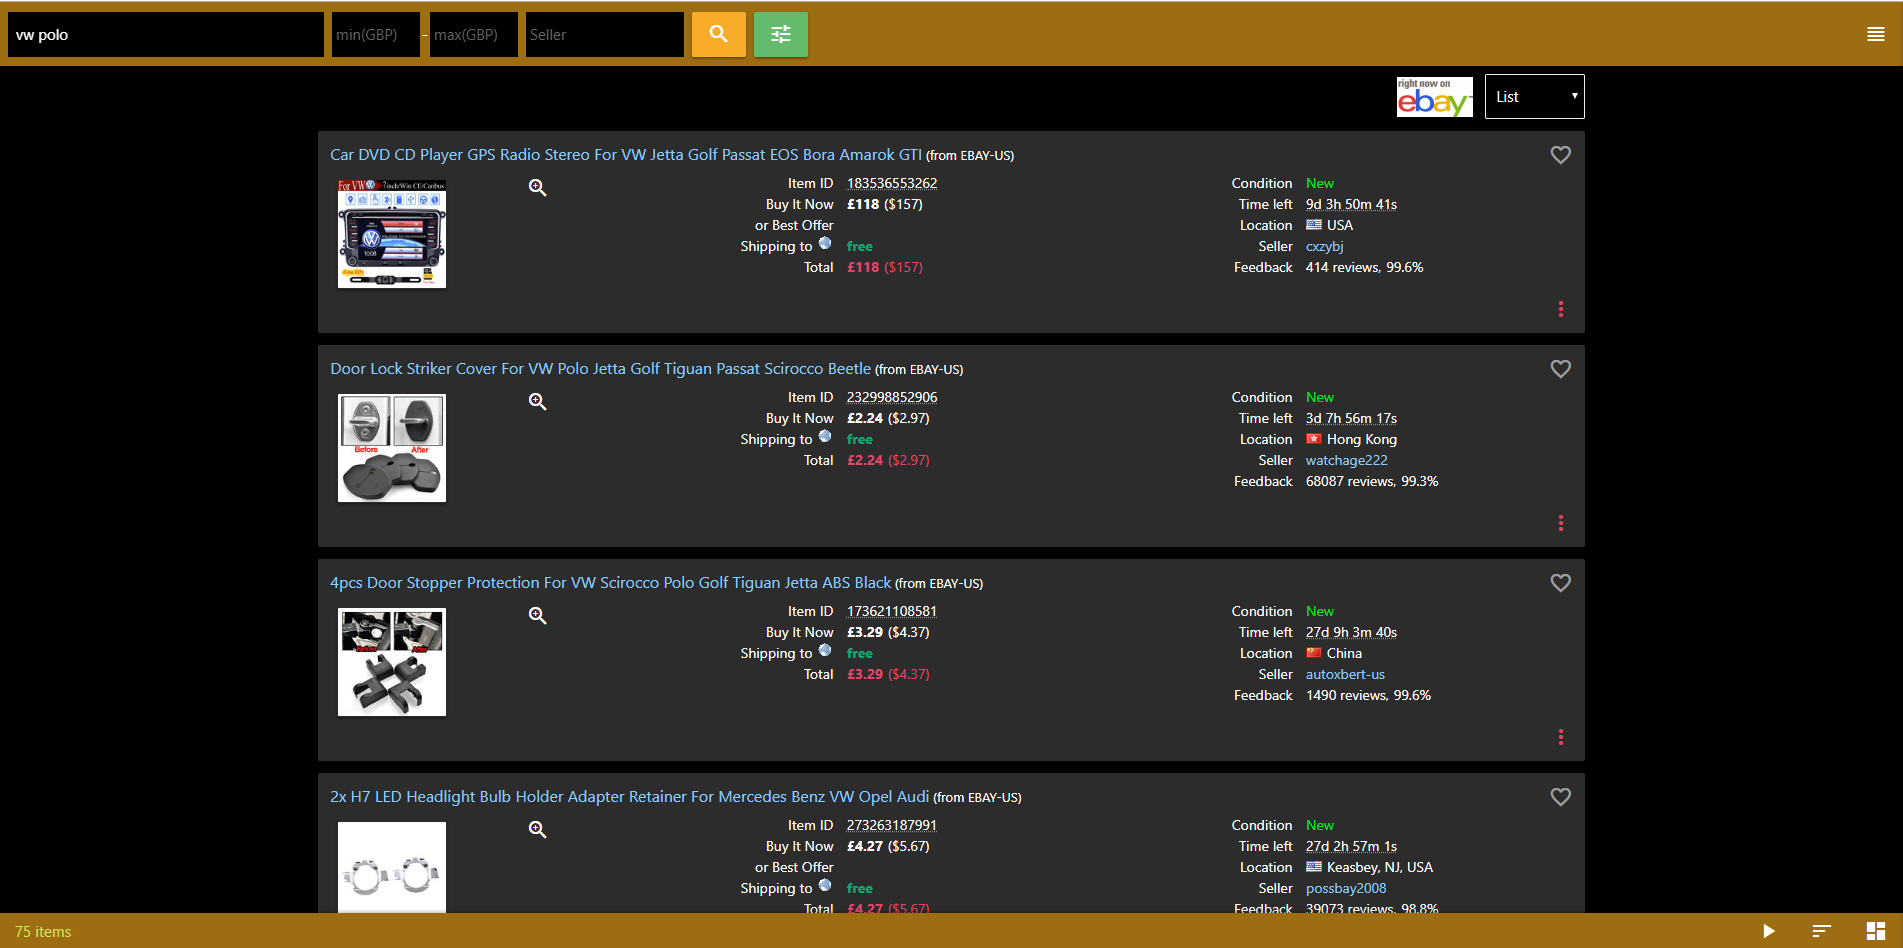Click time left 3d 7h 56m 17s
1903x948 pixels.
[x=1351, y=418]
